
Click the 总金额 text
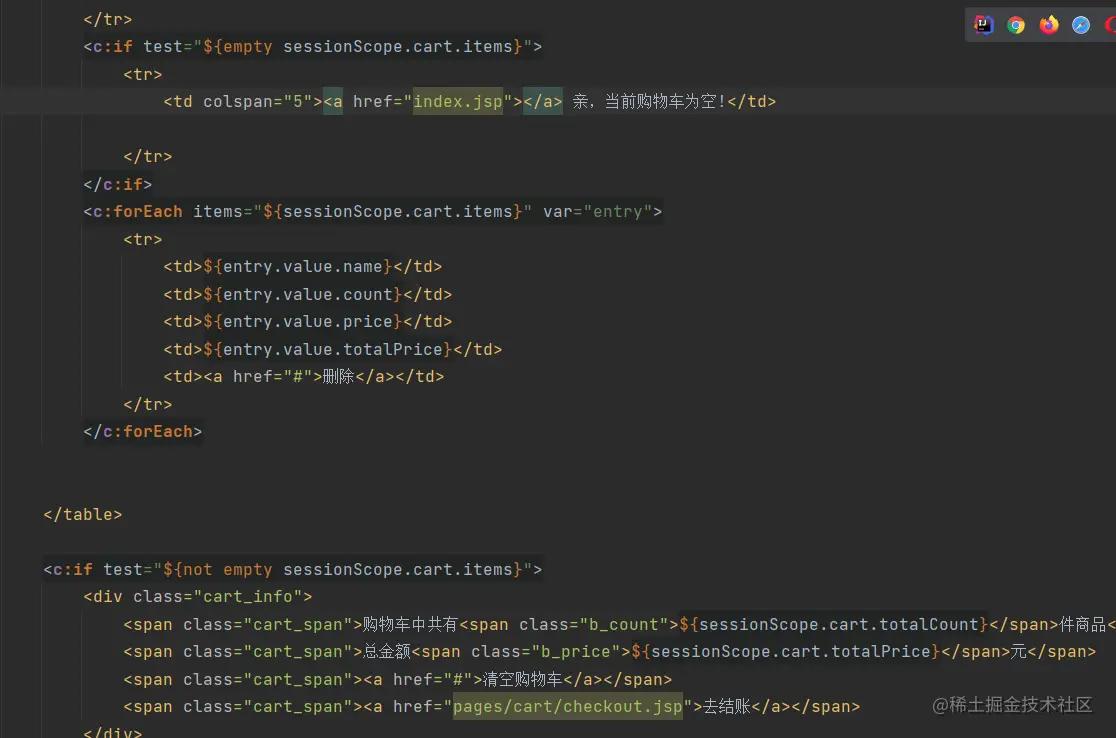(x=386, y=652)
